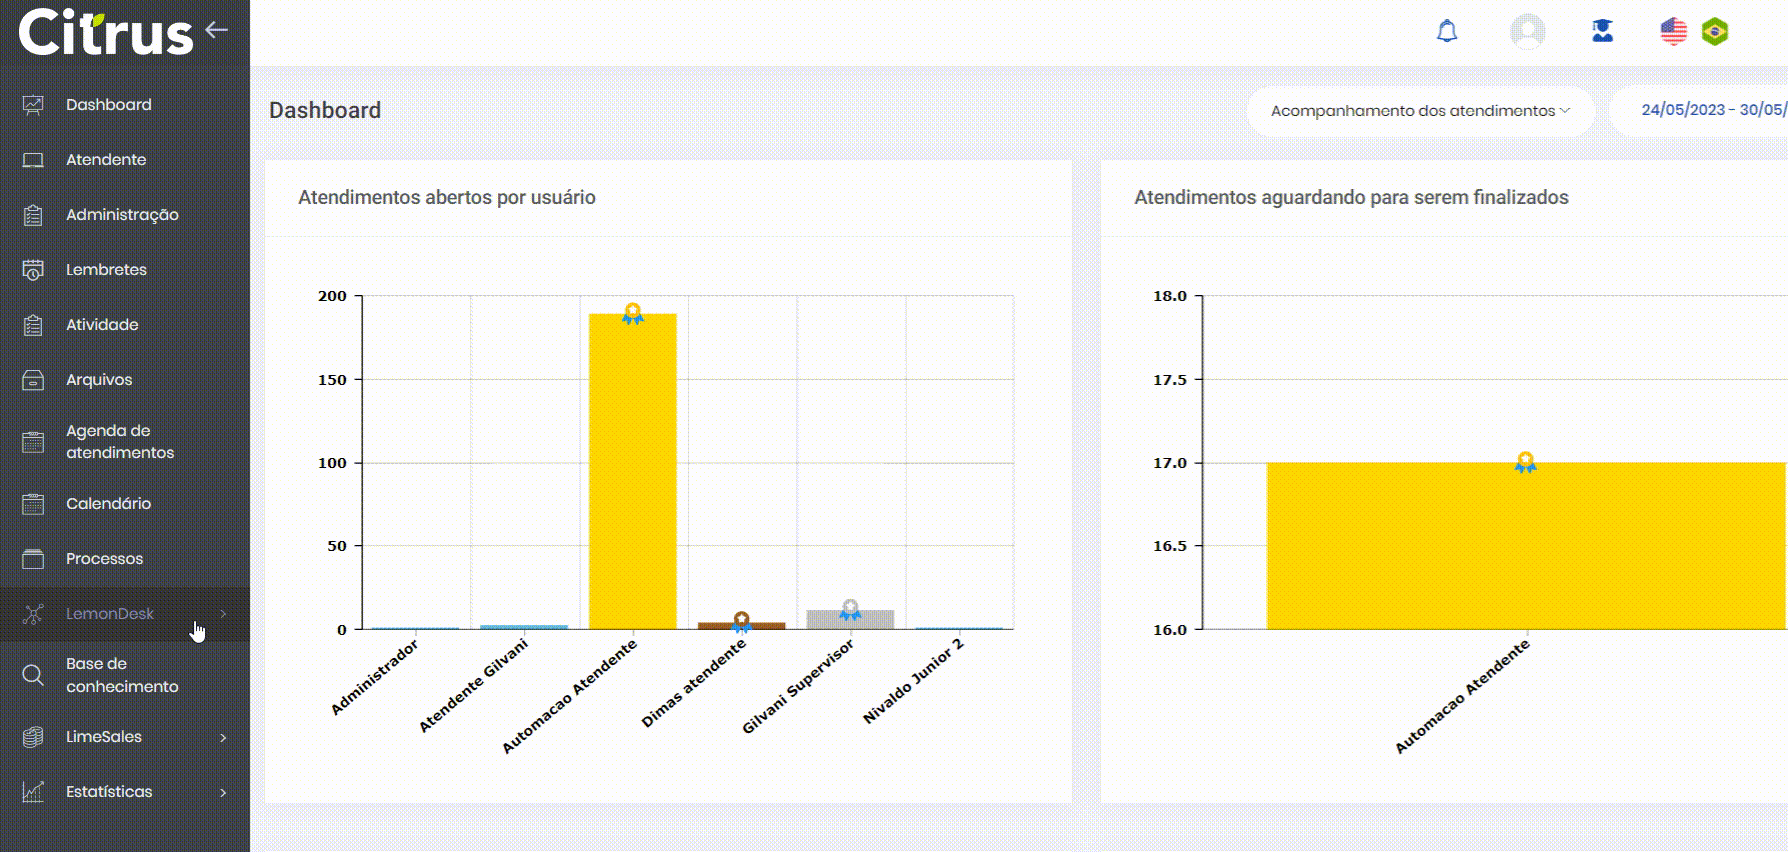Open the Dashboard menu item

pyautogui.click(x=108, y=105)
